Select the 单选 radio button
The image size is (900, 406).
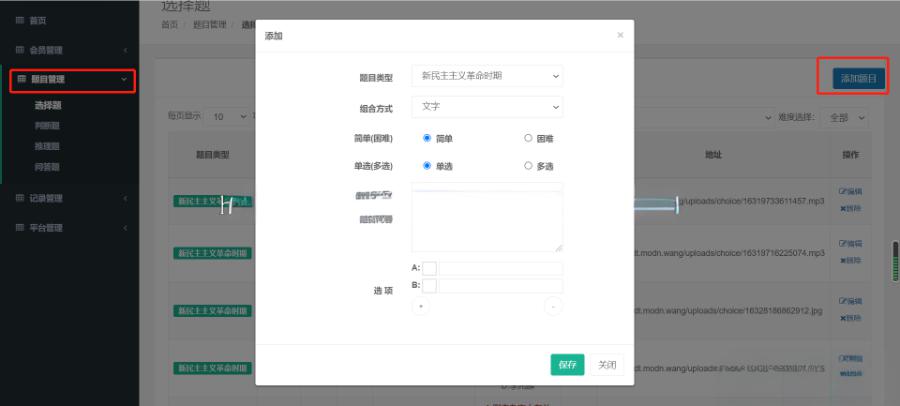(427, 165)
